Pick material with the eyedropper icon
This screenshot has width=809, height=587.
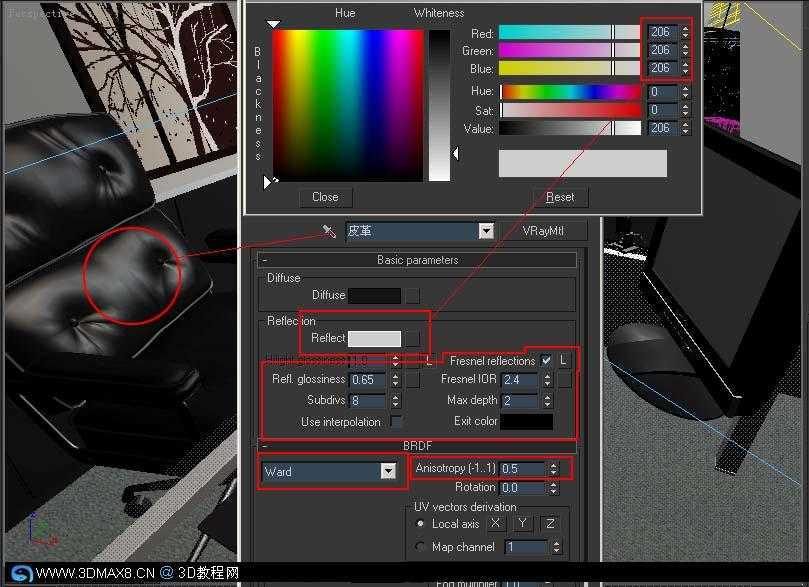[x=328, y=230]
